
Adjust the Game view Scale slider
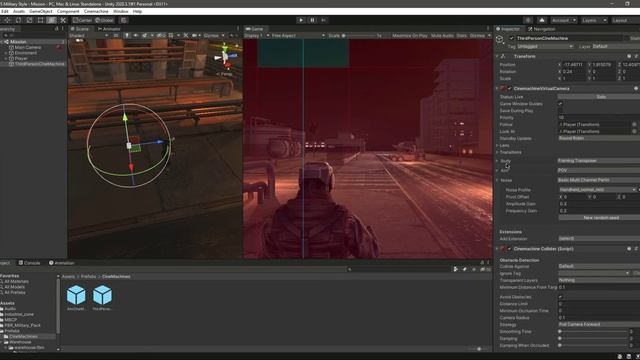coord(360,36)
